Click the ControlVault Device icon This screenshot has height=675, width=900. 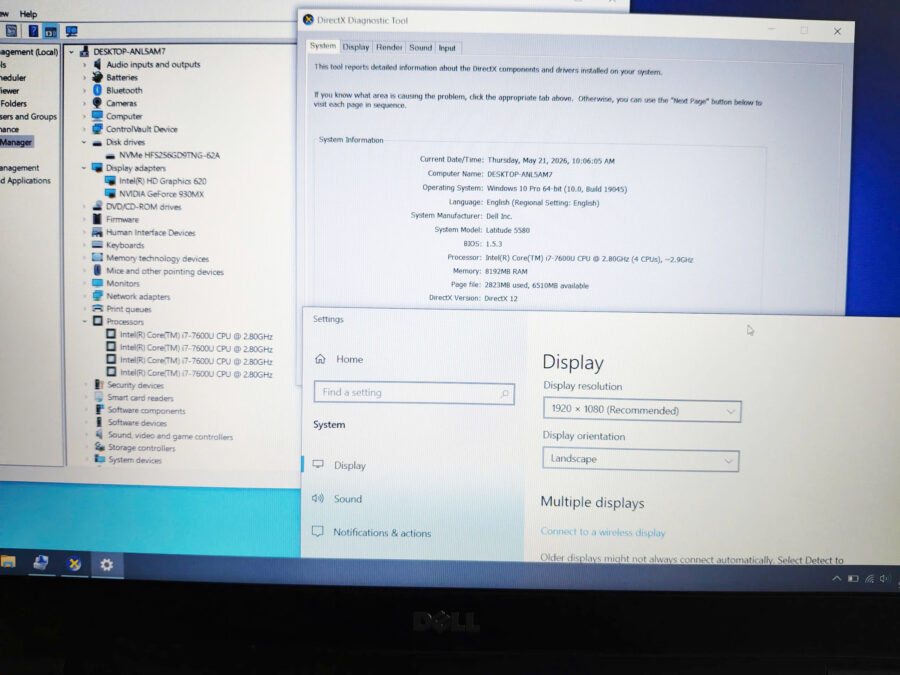[x=97, y=129]
